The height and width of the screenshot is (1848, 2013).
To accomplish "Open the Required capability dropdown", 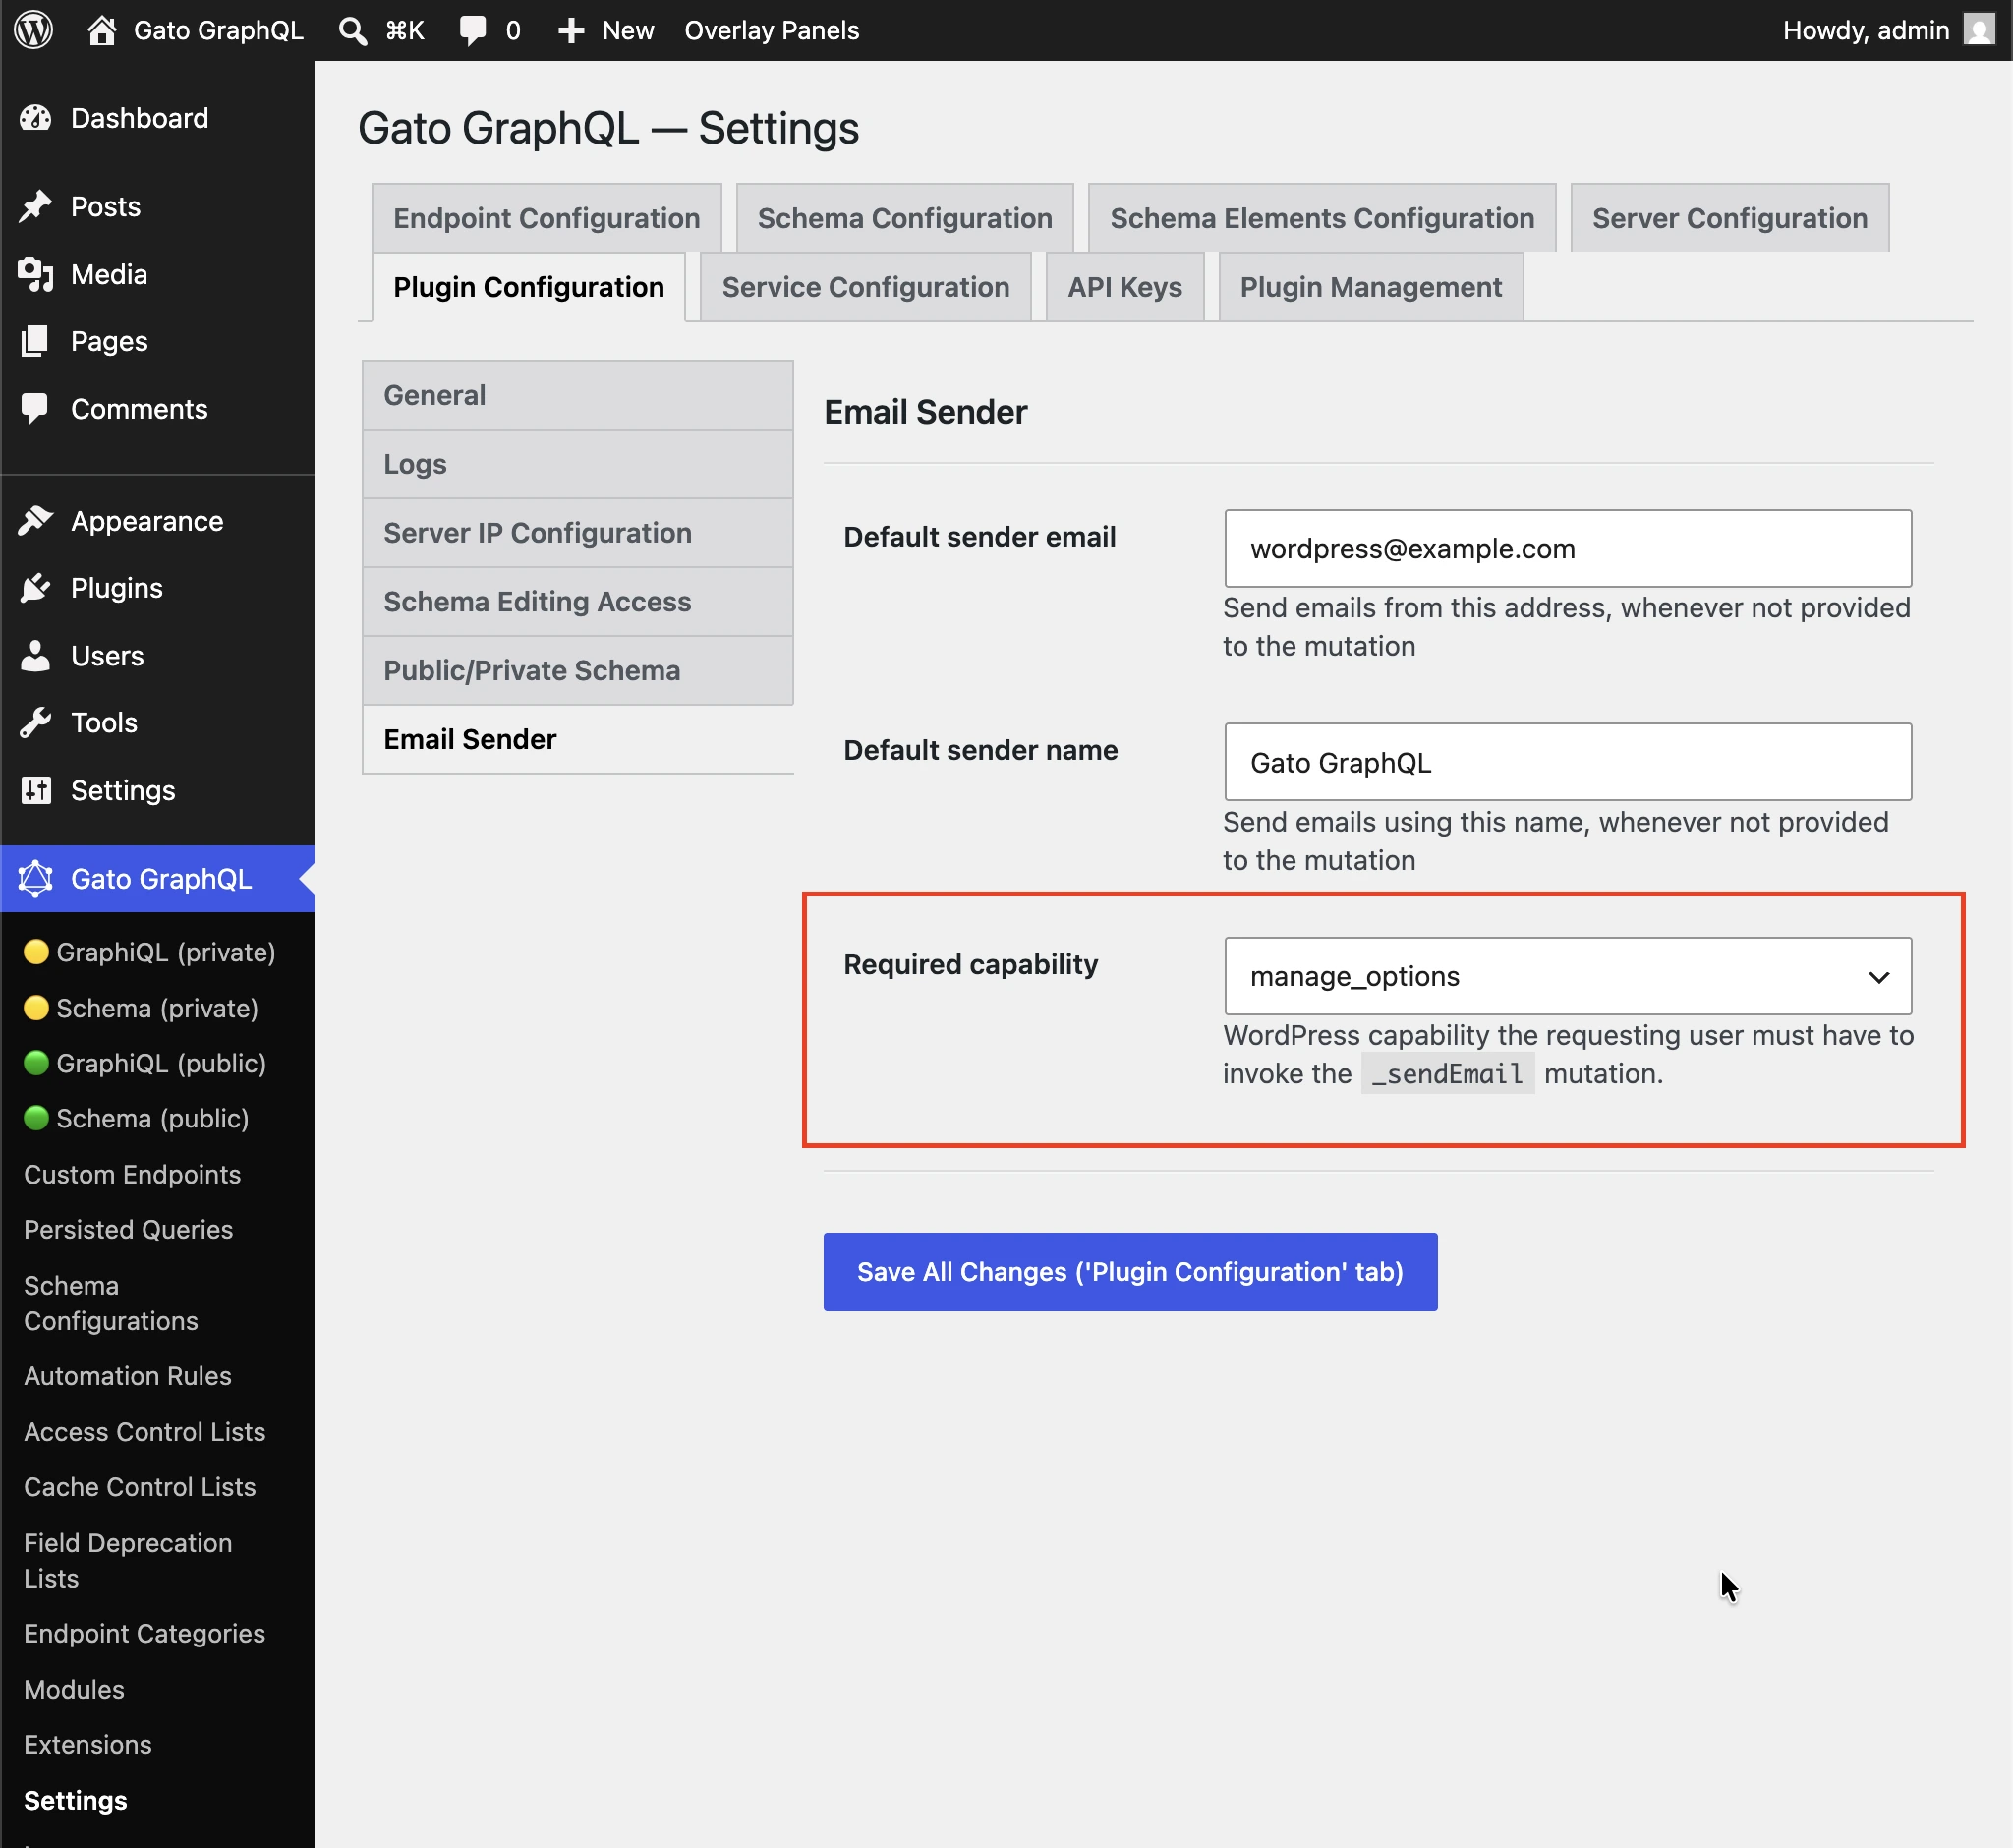I will (1567, 976).
